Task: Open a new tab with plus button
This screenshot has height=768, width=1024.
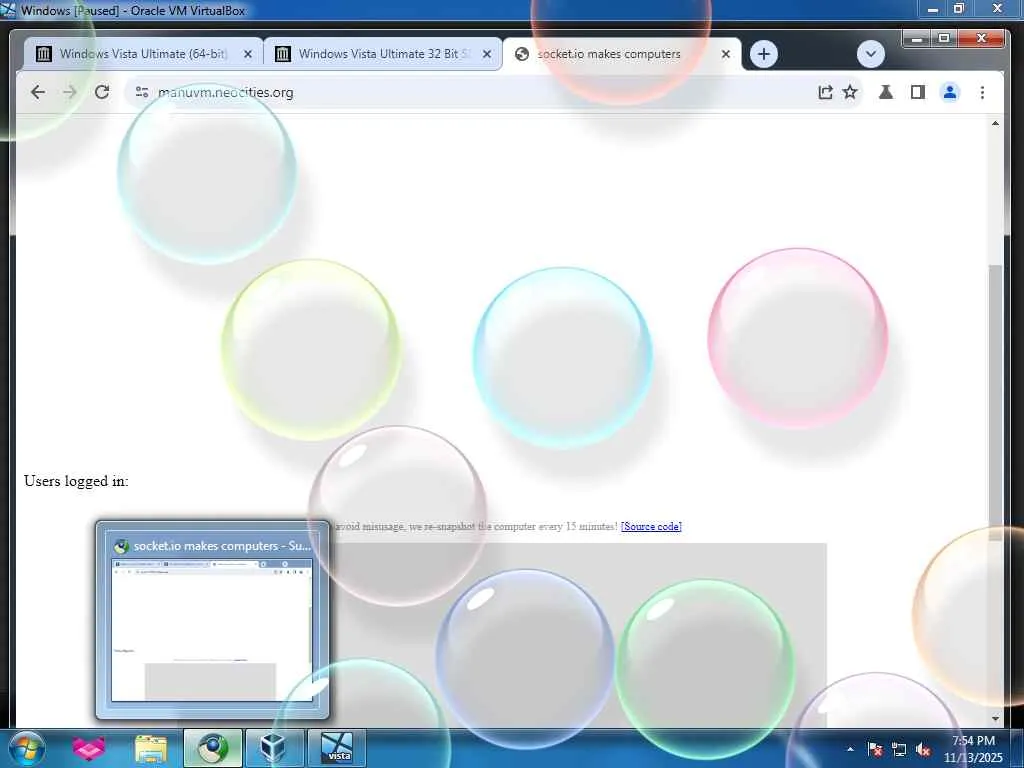Action: [763, 54]
